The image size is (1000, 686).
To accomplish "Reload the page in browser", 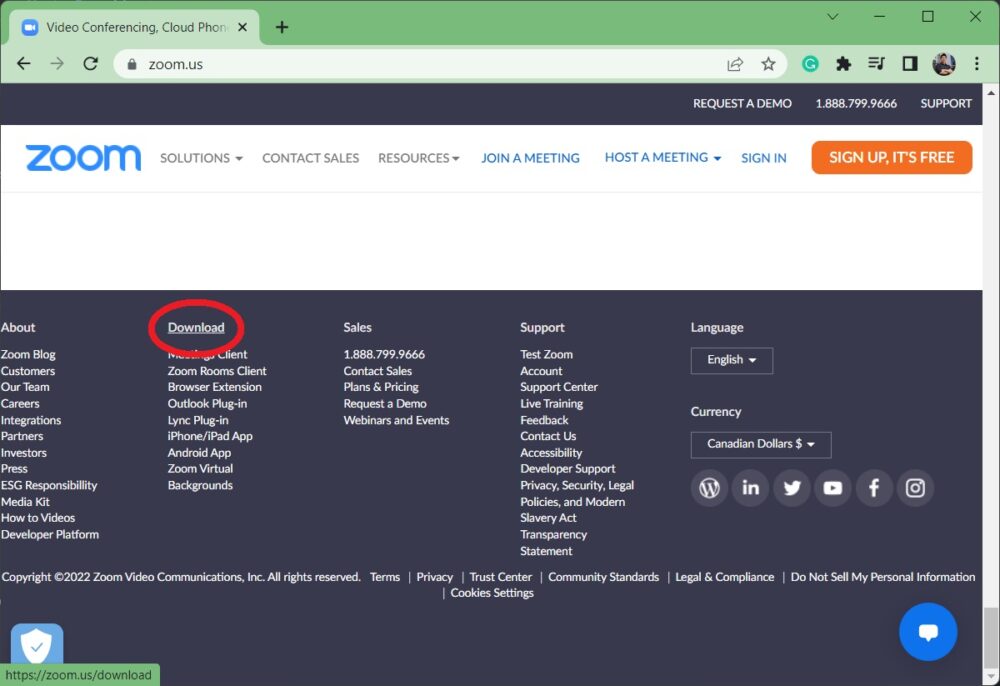I will coord(91,64).
